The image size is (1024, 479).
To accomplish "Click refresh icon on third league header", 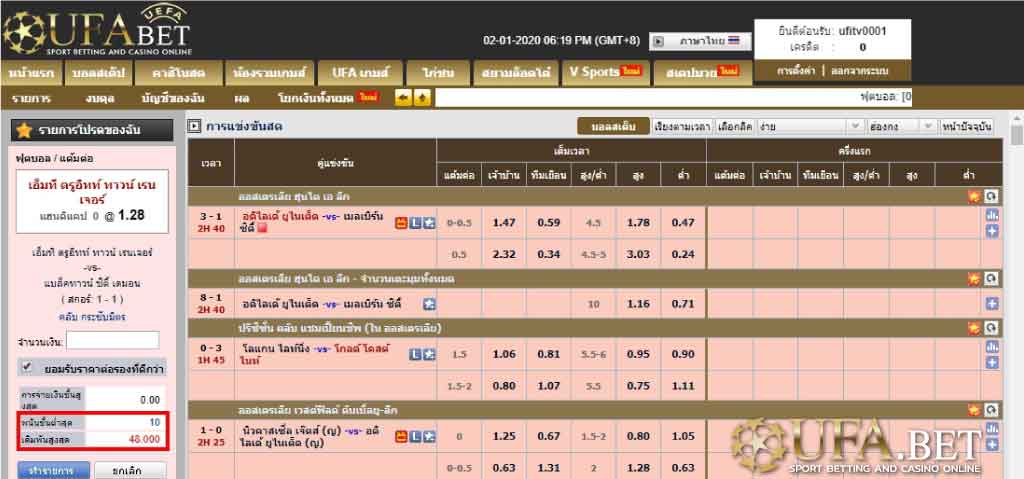I will [991, 327].
